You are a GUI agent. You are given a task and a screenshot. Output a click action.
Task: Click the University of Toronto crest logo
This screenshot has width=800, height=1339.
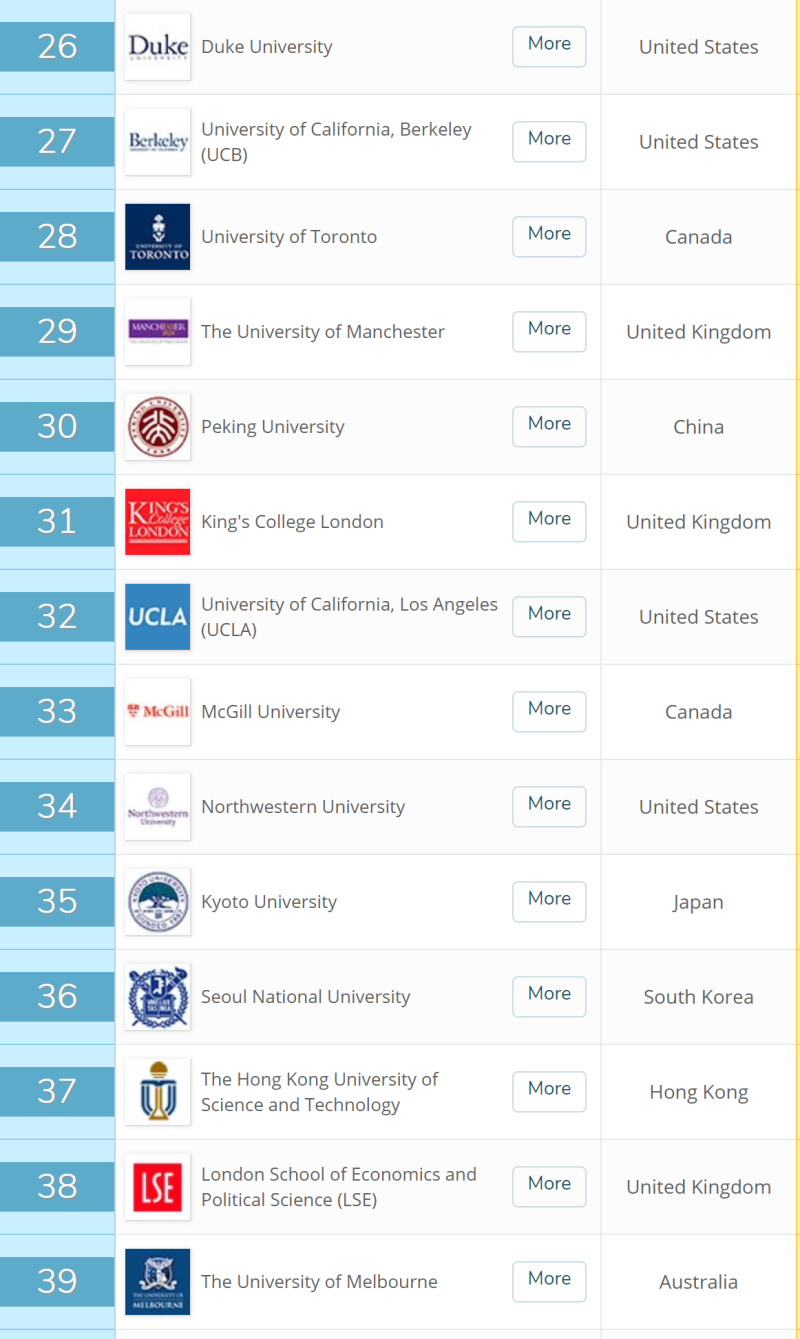point(157,237)
